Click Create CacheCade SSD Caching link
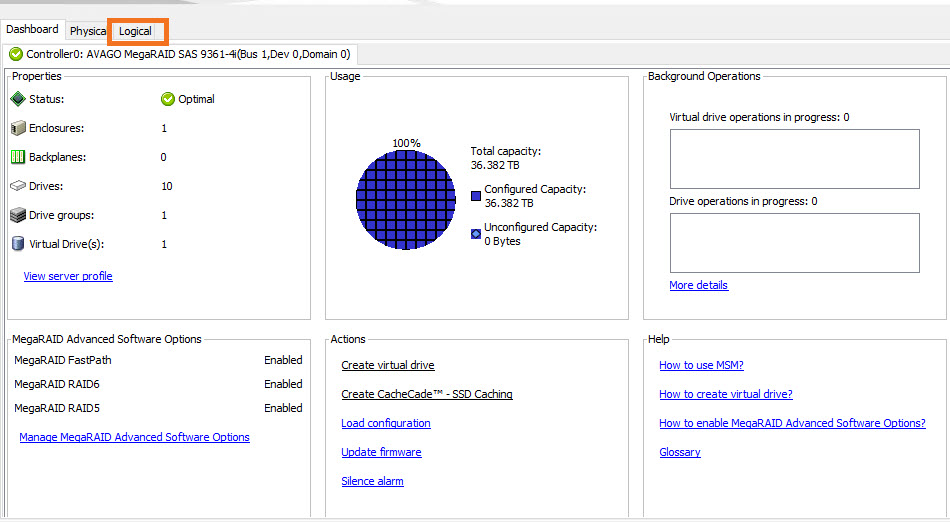 coord(427,394)
